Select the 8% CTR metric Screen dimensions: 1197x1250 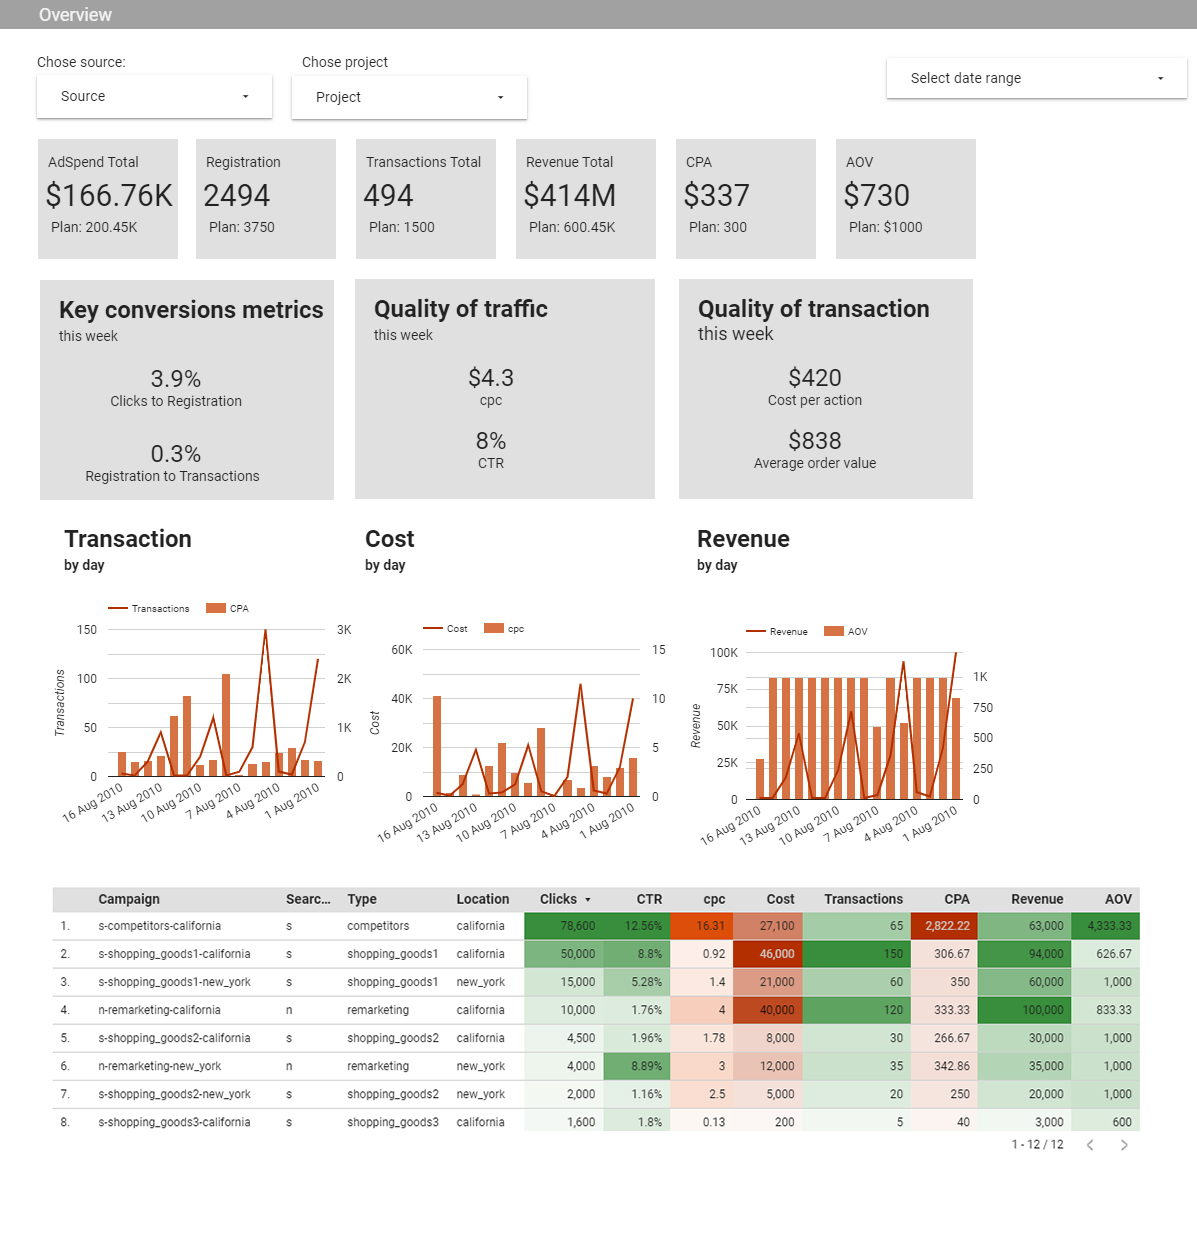pyautogui.click(x=491, y=450)
